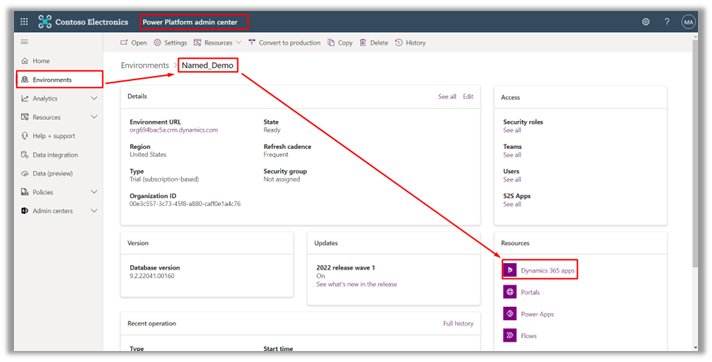Open the MA account avatar
The height and width of the screenshot is (362, 712).
[x=688, y=22]
